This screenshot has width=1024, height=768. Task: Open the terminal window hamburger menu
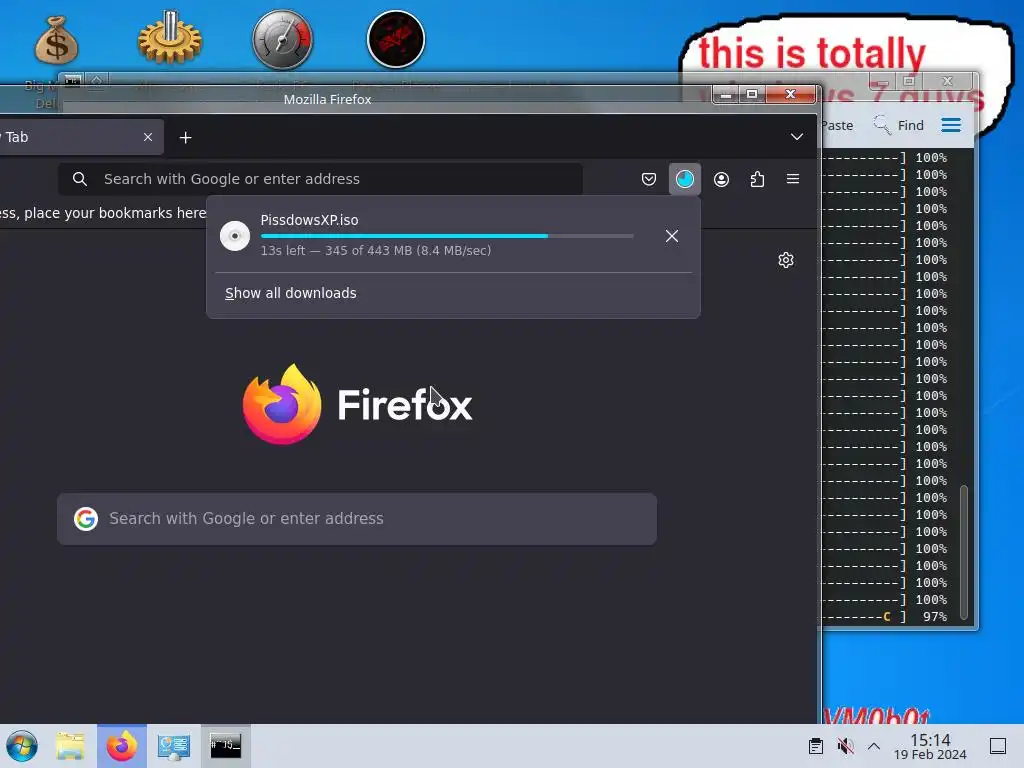coord(951,125)
